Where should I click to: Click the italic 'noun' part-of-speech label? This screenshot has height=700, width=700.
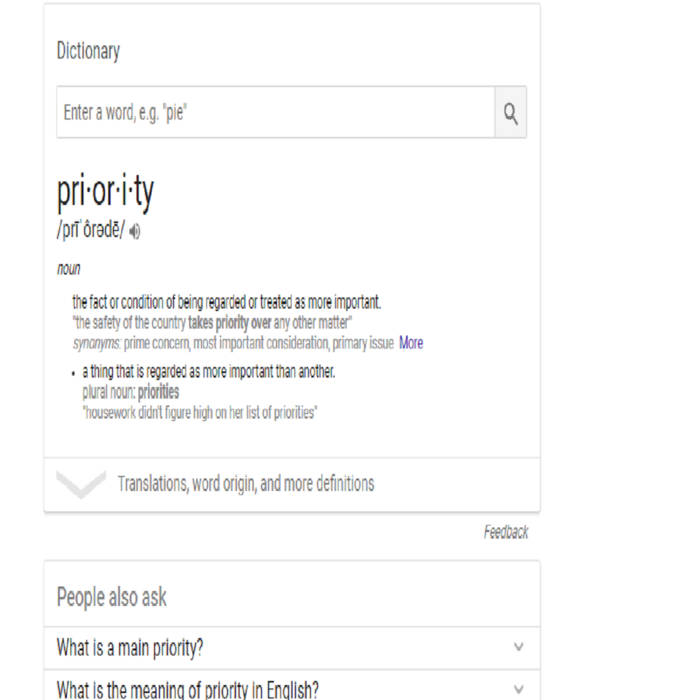pyautogui.click(x=69, y=269)
